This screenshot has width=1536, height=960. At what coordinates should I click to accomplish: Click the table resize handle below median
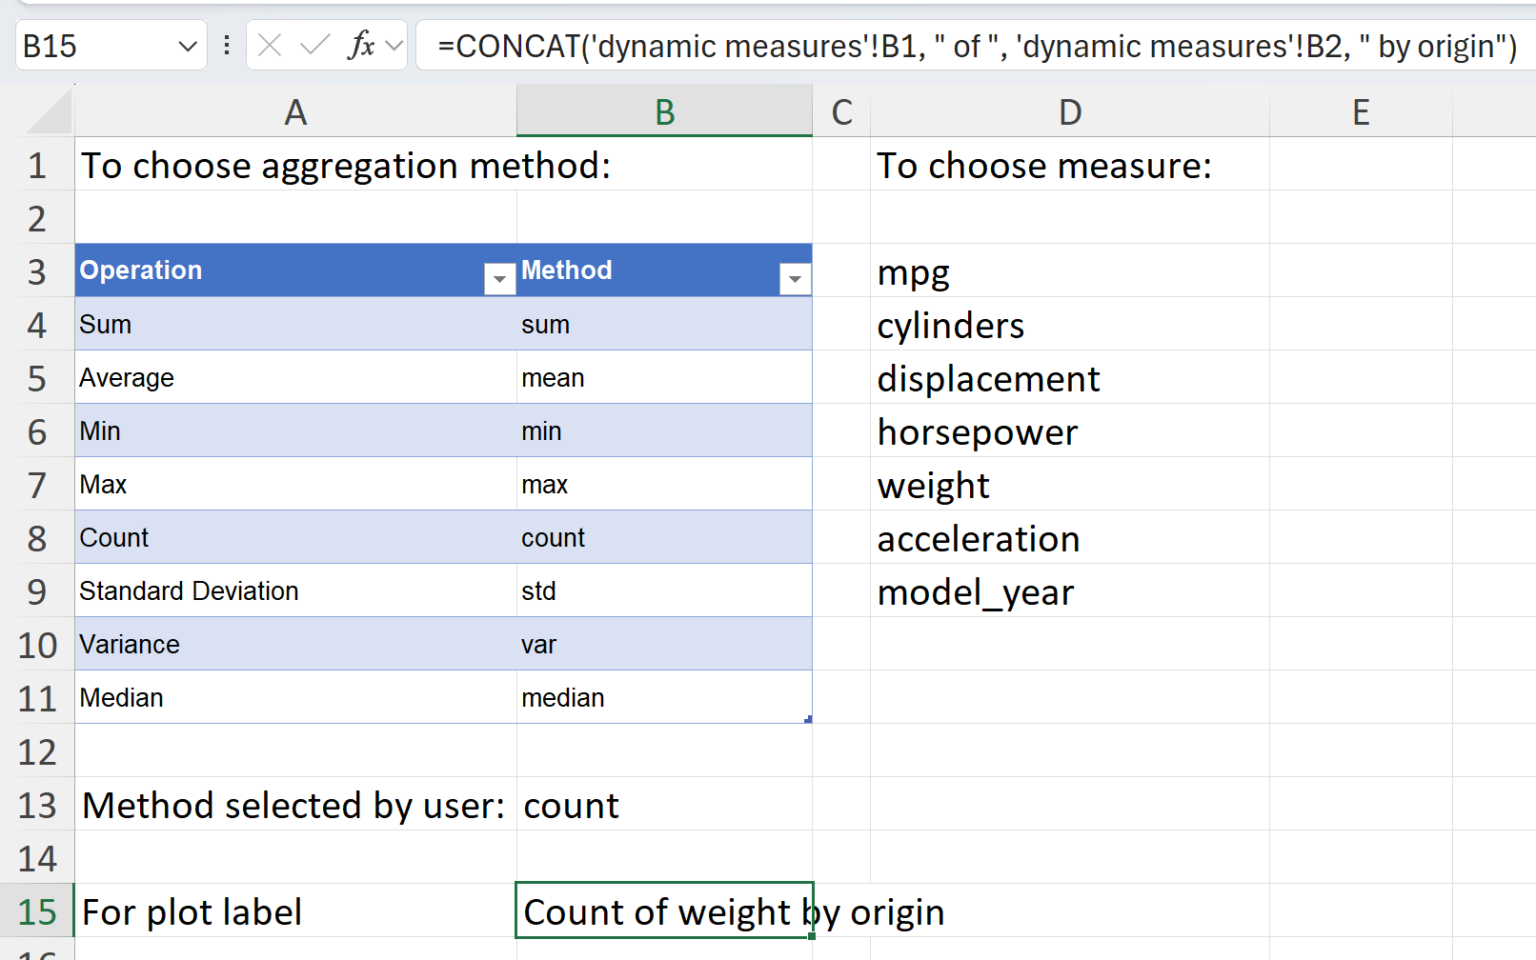tap(808, 719)
